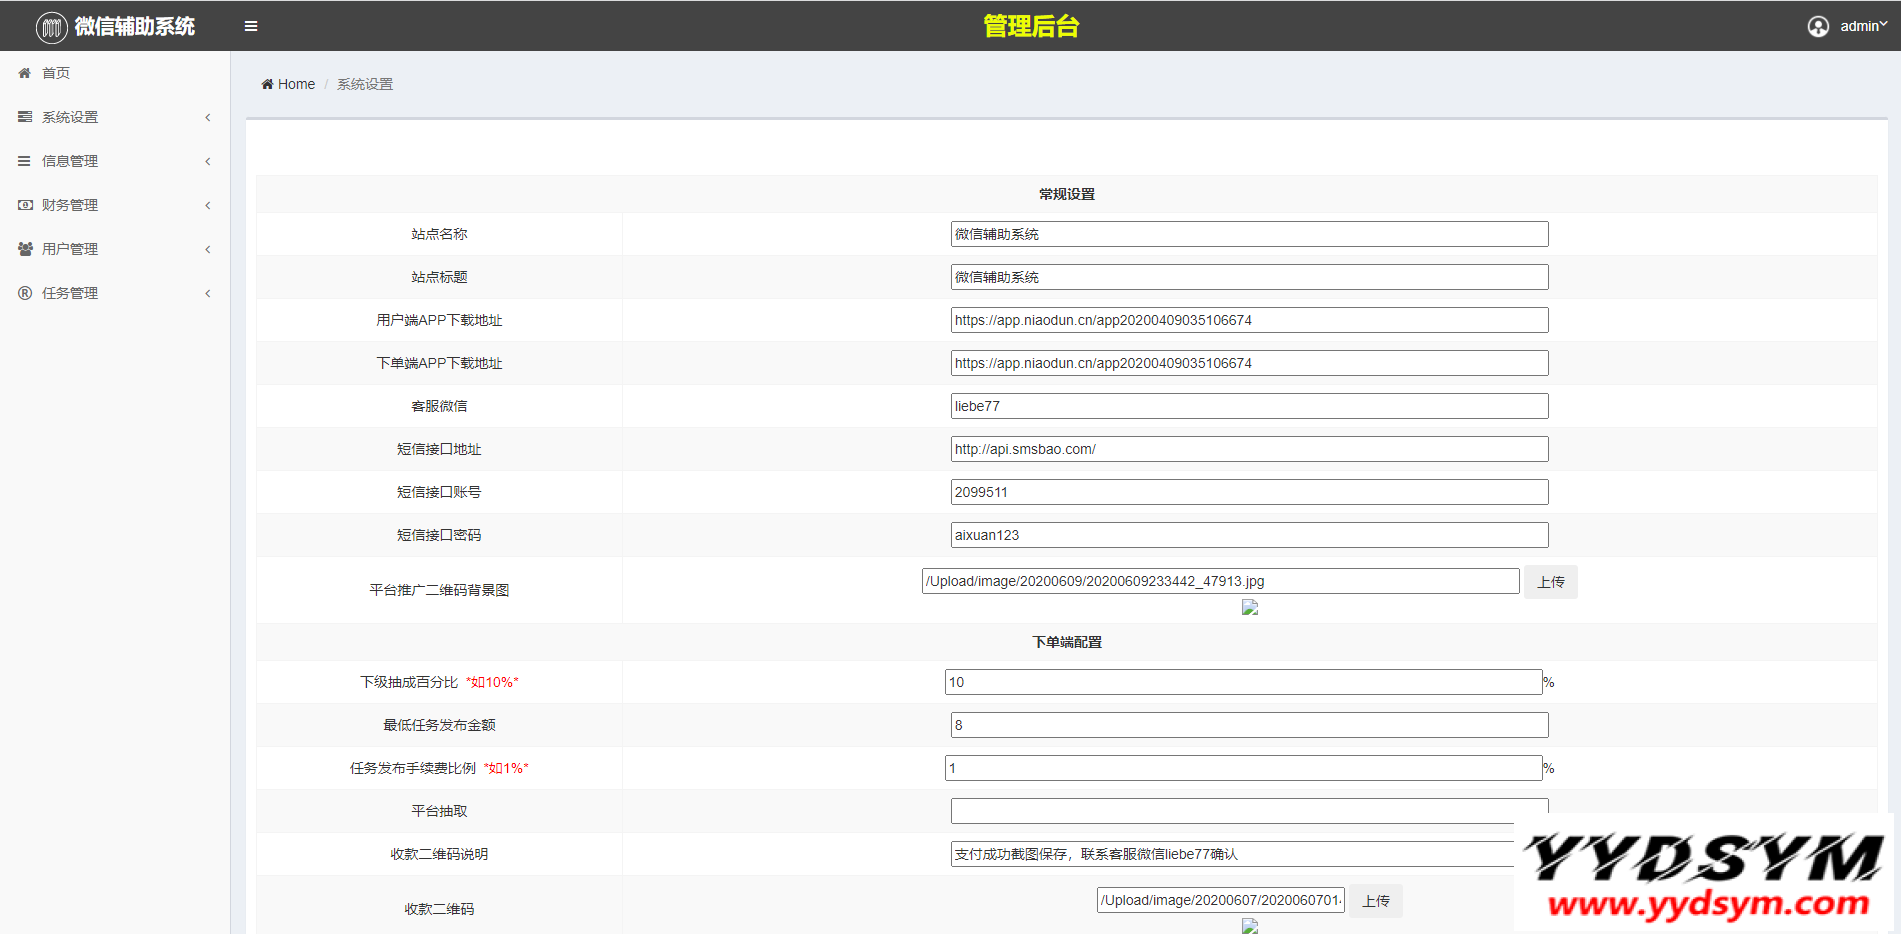Click 上传 button for promotion QR background
This screenshot has width=1901, height=934.
click(x=1550, y=582)
